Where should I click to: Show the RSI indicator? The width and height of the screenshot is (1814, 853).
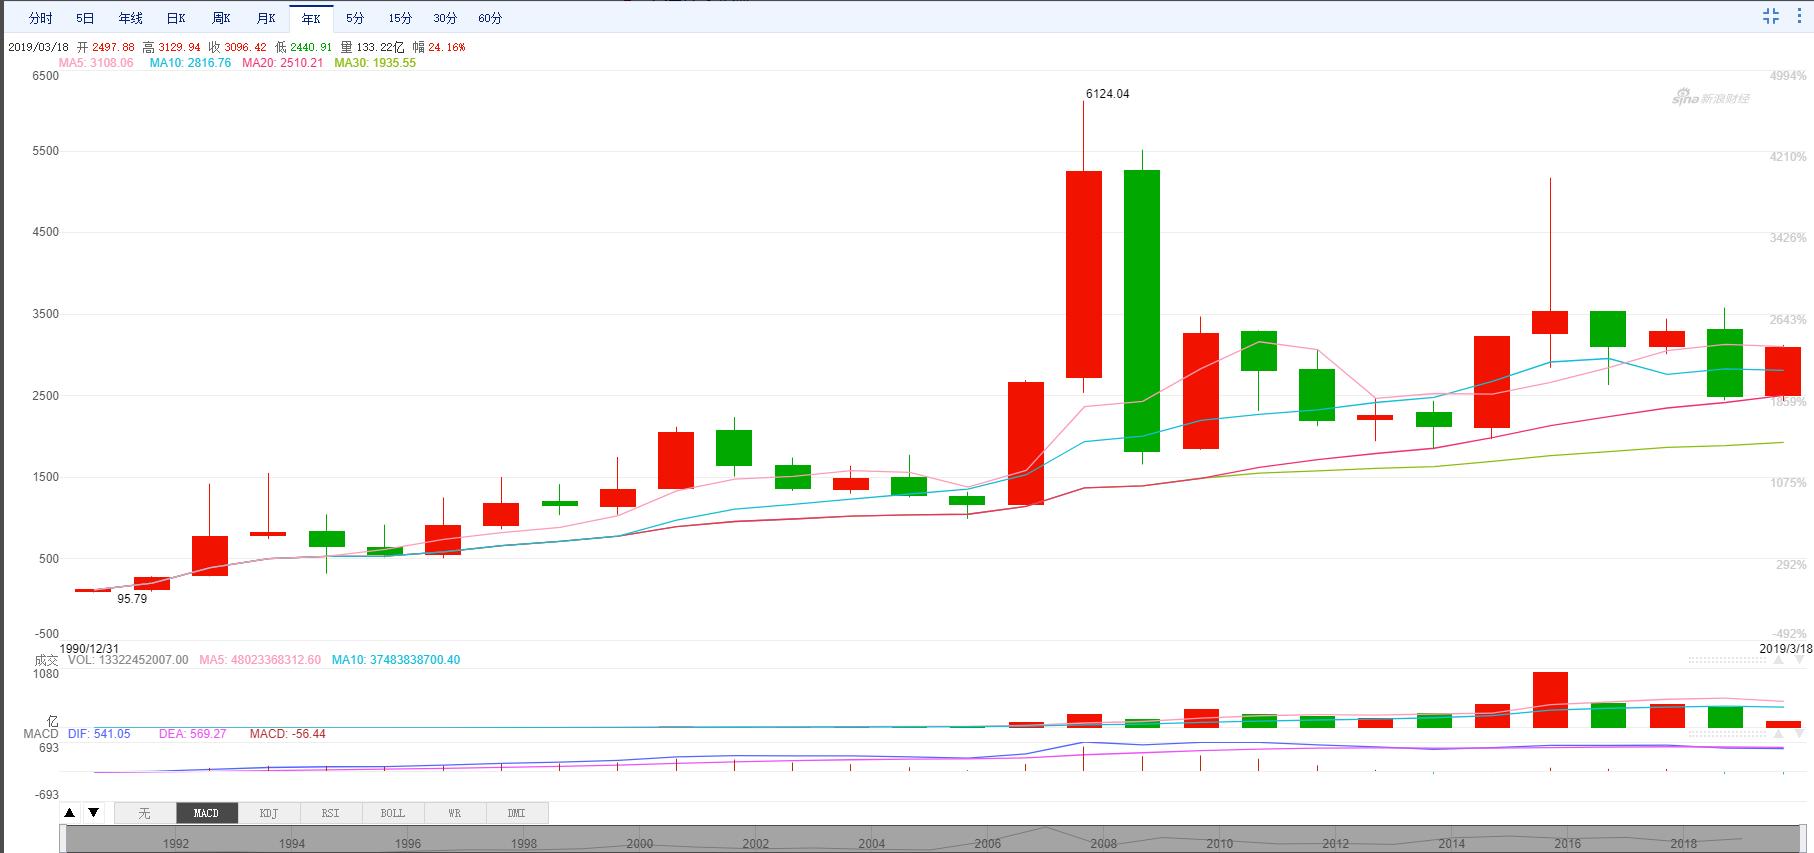coord(331,813)
